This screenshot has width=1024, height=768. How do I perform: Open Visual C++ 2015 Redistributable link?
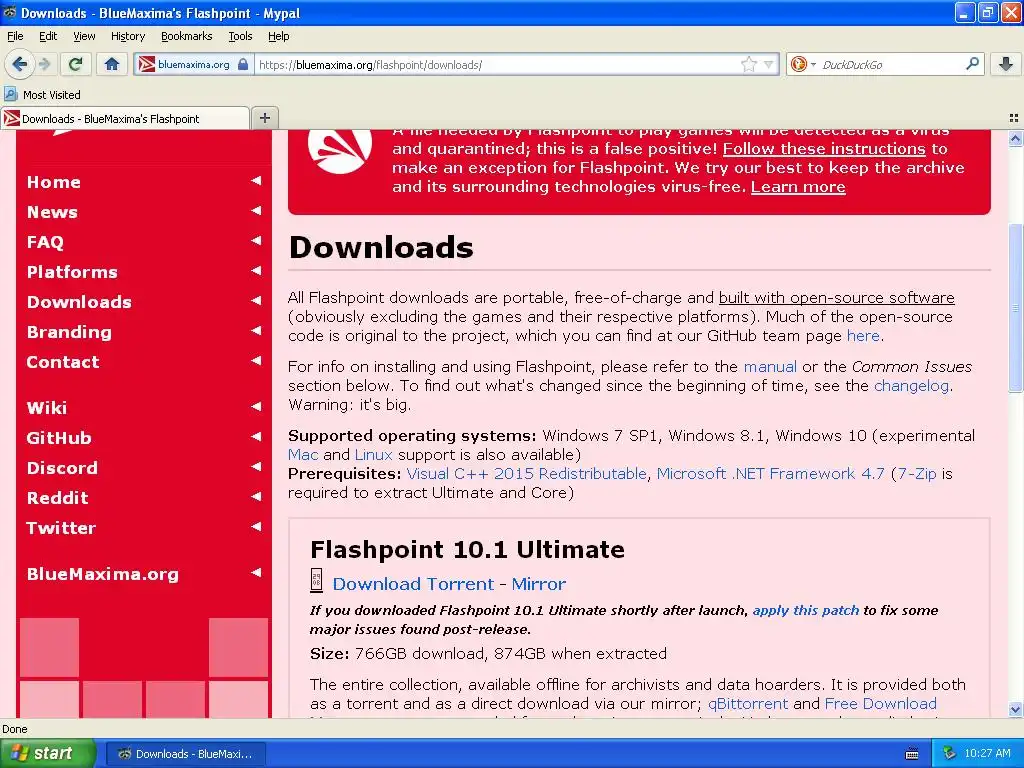[x=526, y=473]
